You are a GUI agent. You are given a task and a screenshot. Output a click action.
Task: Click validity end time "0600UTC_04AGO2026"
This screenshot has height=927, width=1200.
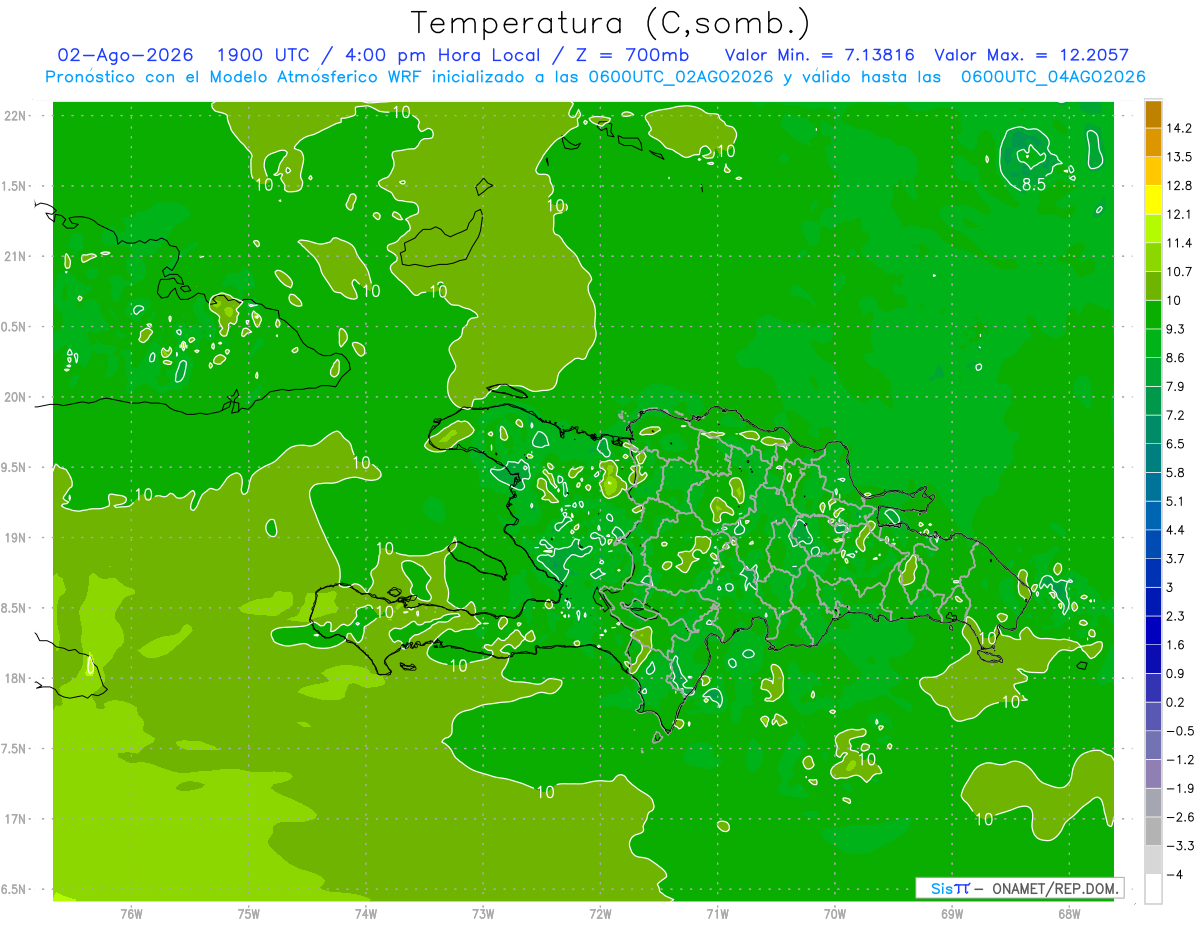pos(1053,77)
